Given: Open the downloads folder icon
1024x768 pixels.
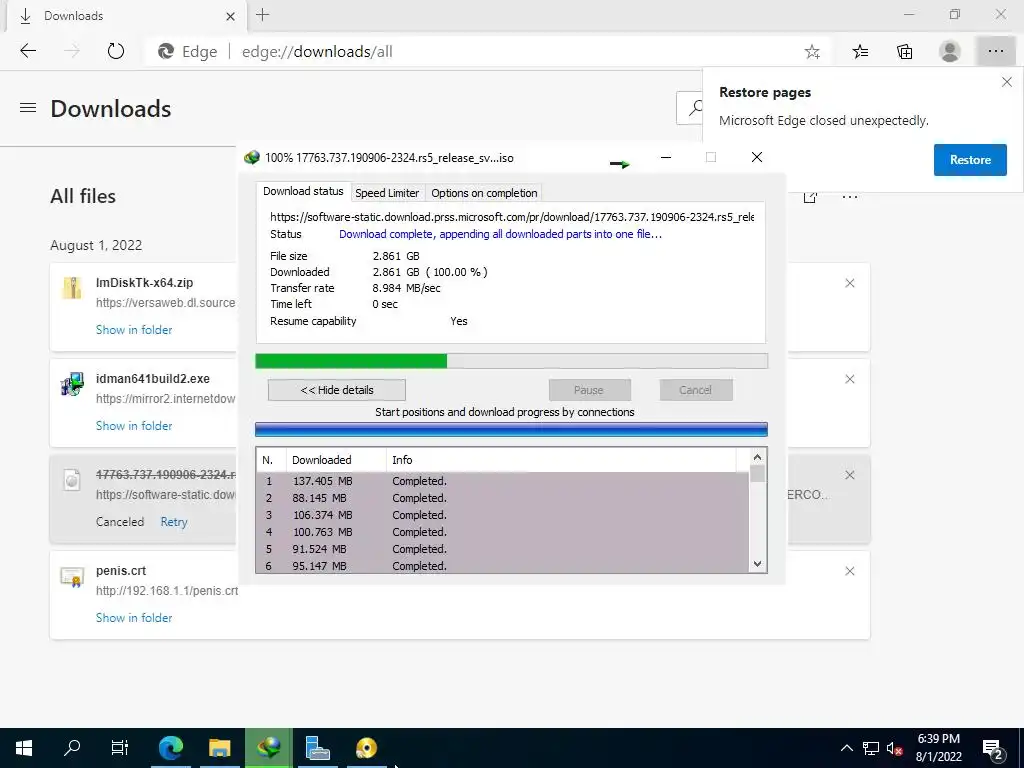Looking at the screenshot, I should pos(810,197).
